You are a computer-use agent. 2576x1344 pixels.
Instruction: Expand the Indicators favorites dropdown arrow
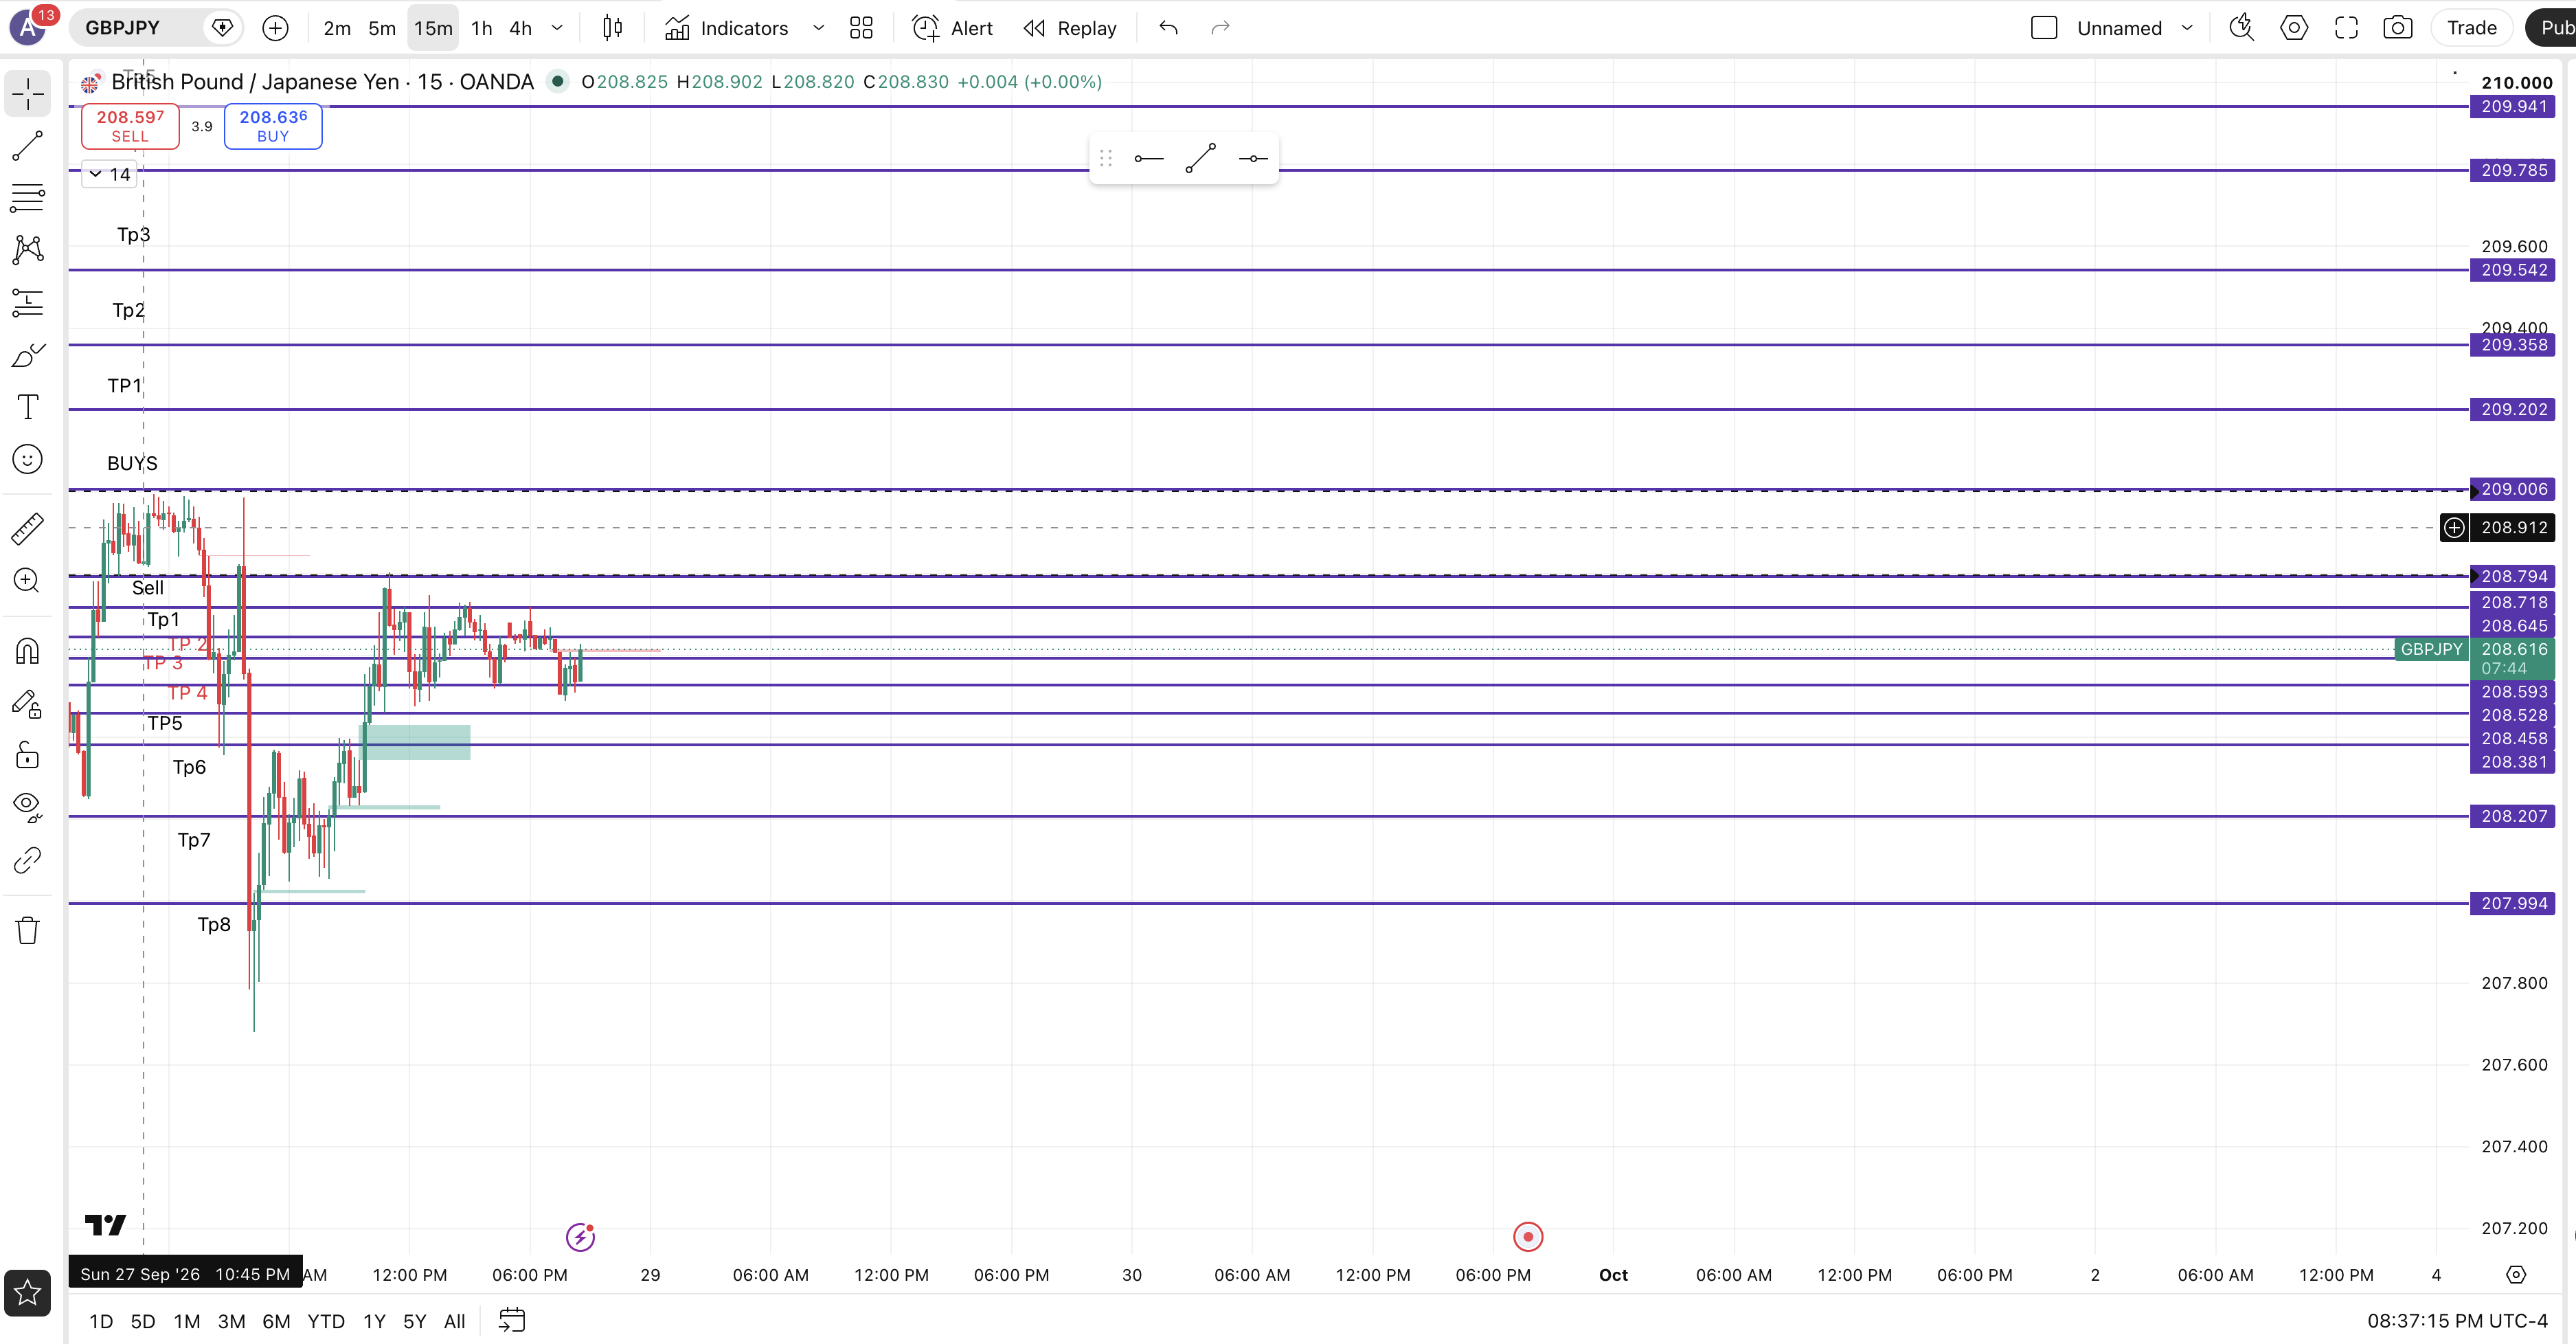coord(818,28)
